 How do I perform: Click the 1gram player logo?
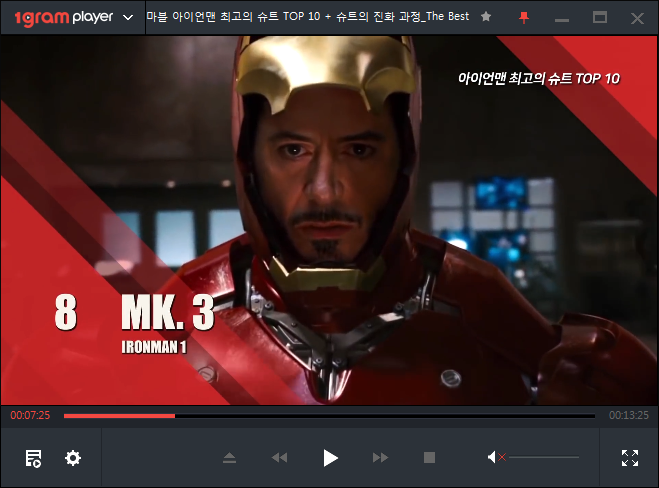63,18
